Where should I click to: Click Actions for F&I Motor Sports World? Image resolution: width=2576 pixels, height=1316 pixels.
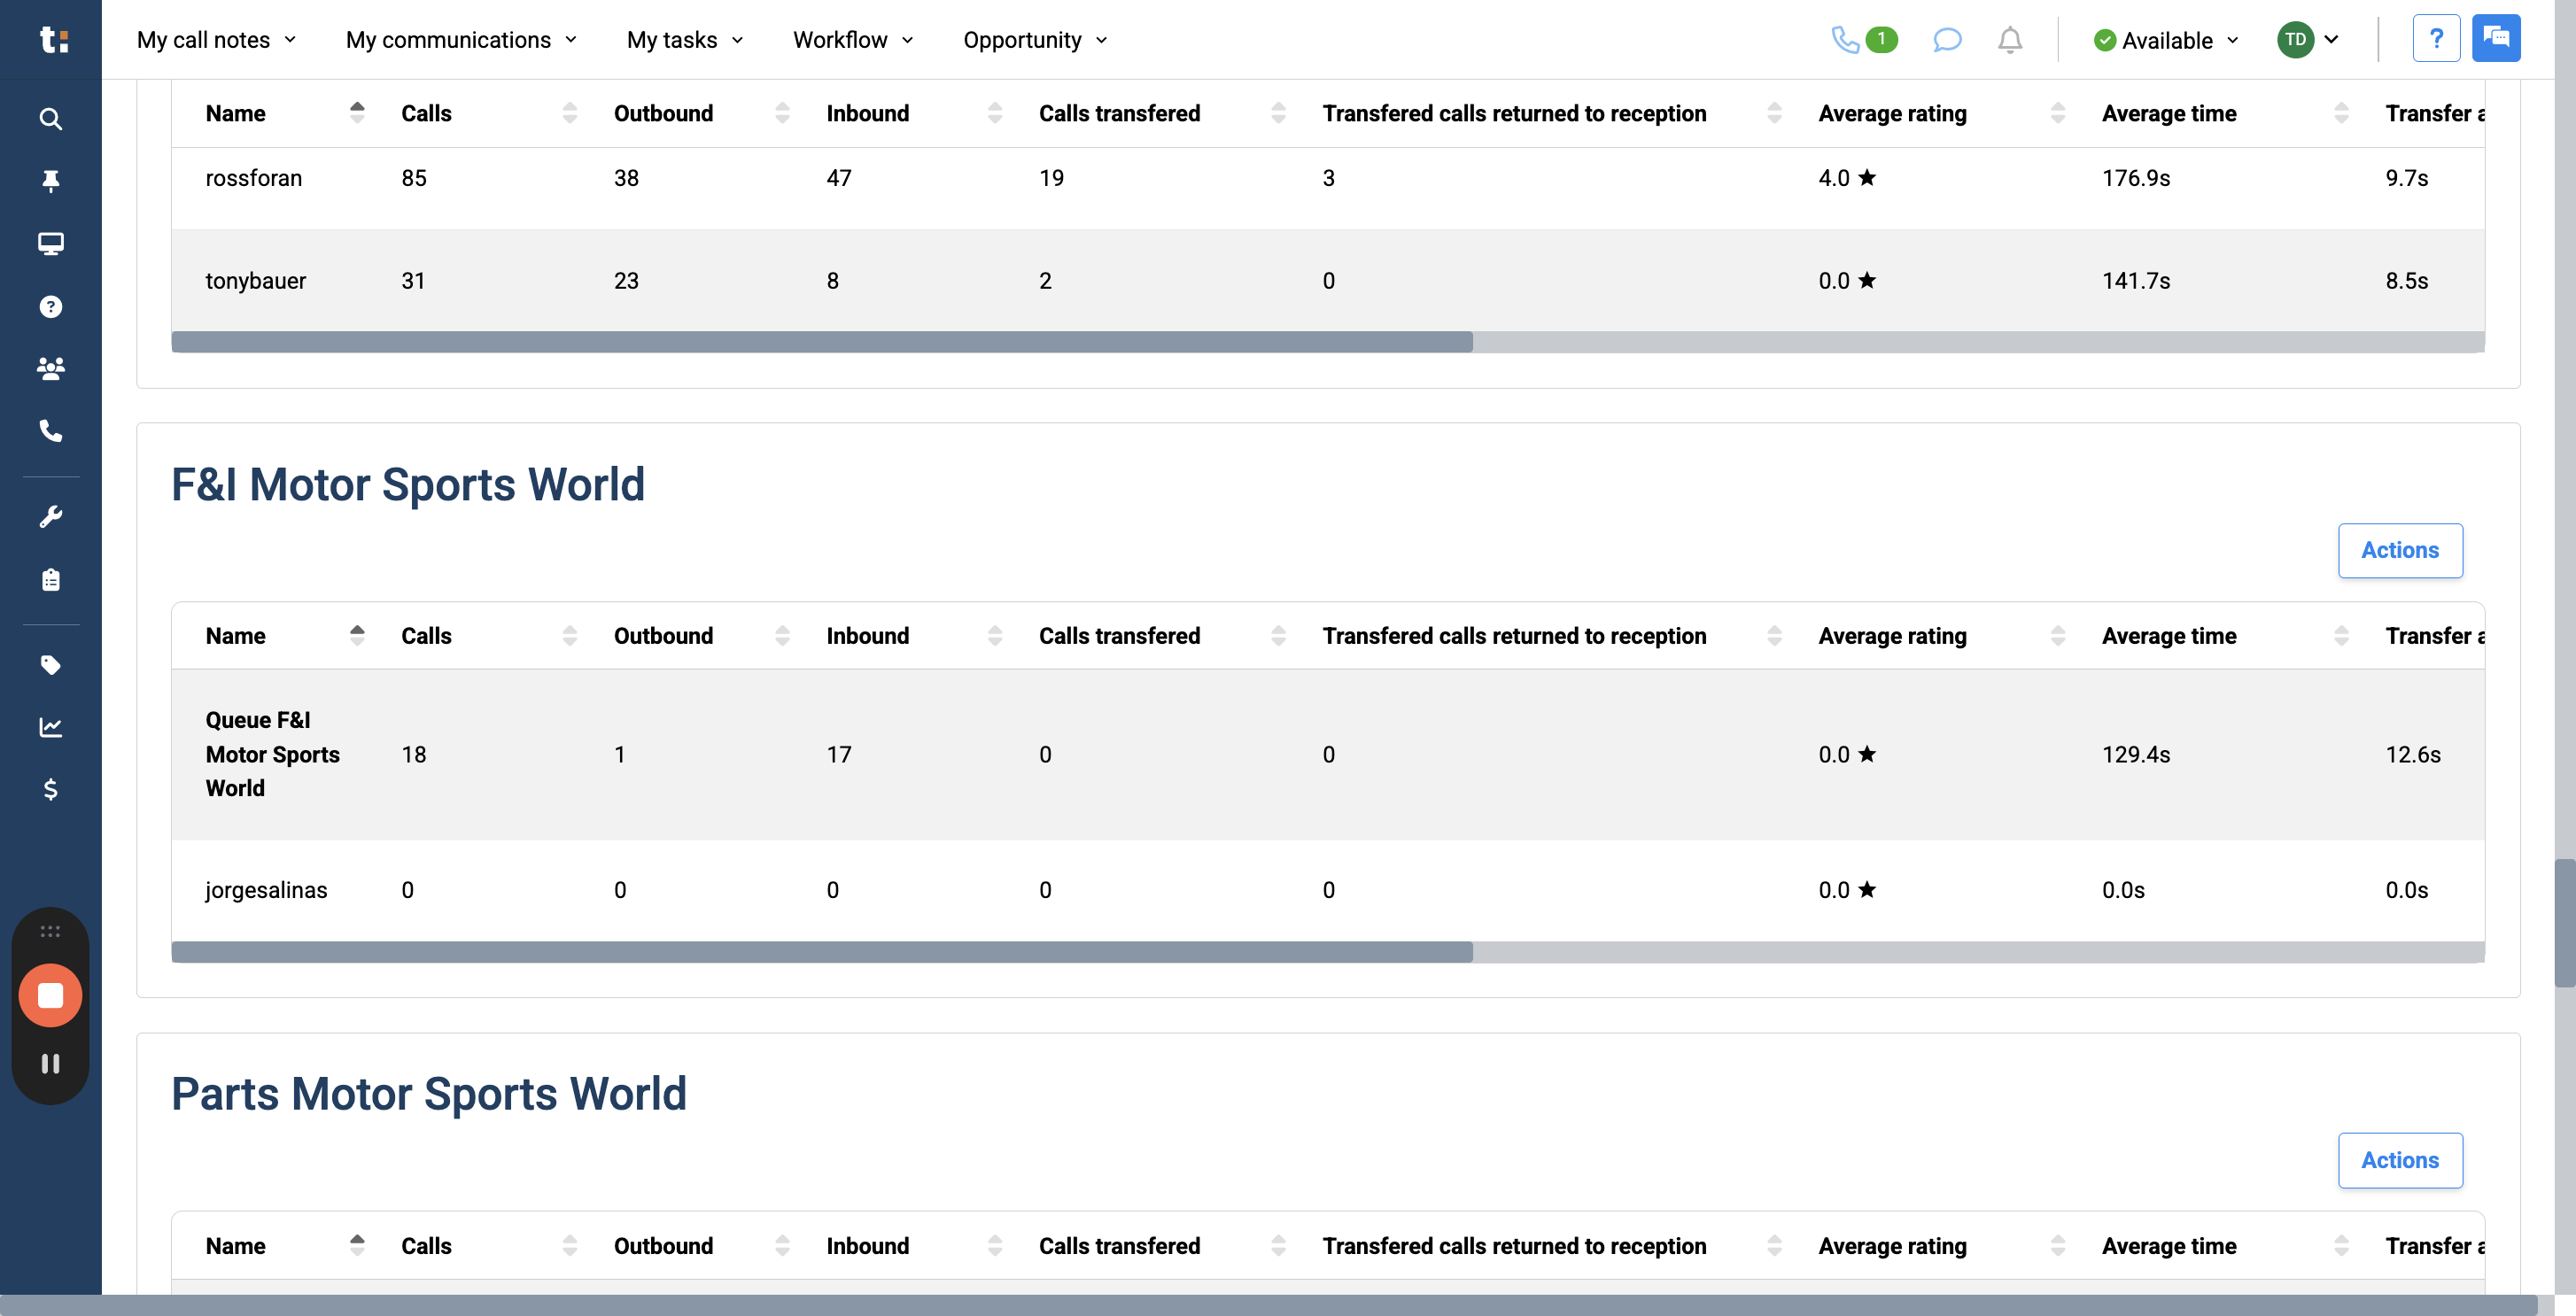[x=2400, y=550]
